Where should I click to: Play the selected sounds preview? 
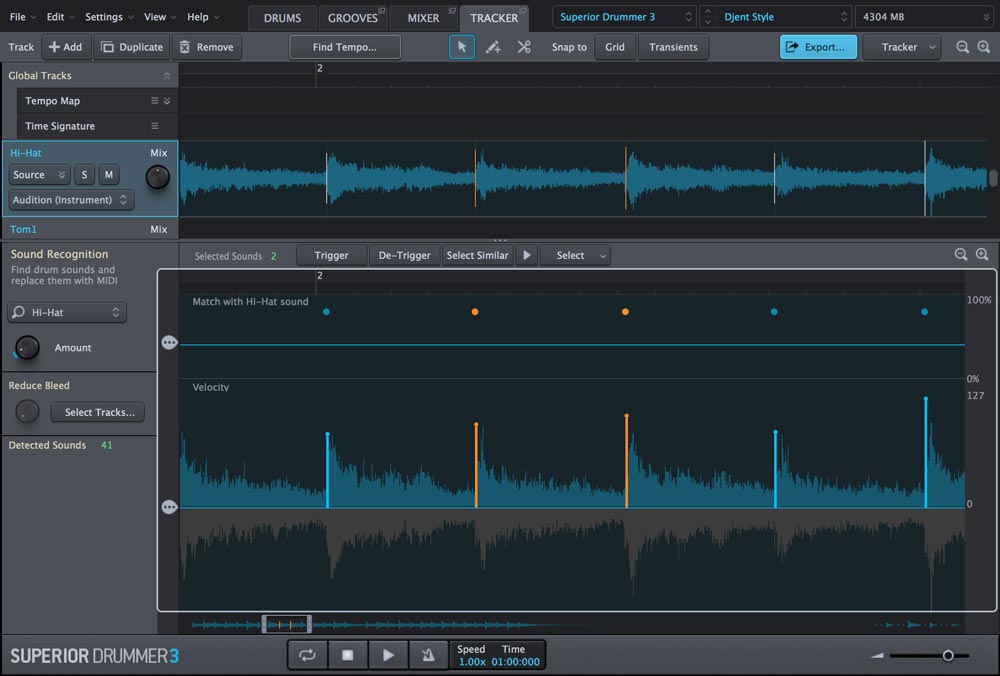[x=527, y=255]
